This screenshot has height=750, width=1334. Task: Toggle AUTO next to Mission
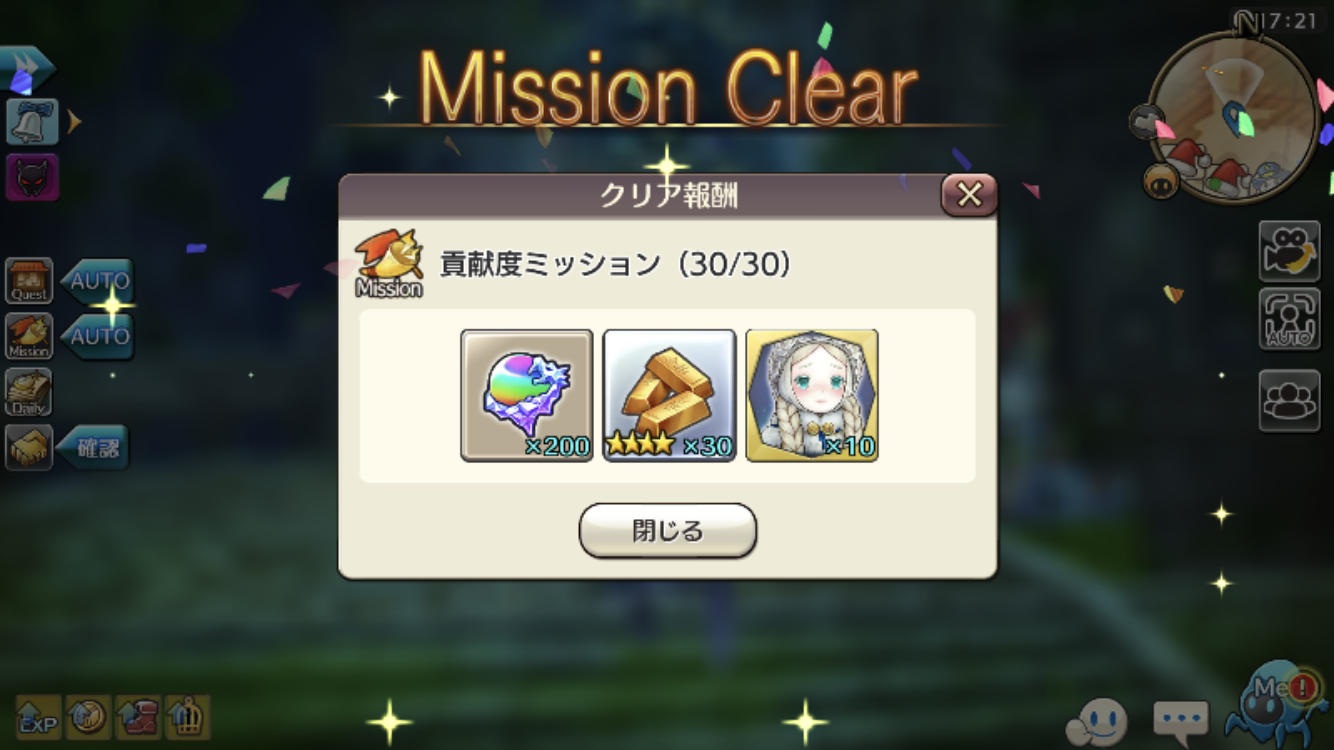(98, 336)
